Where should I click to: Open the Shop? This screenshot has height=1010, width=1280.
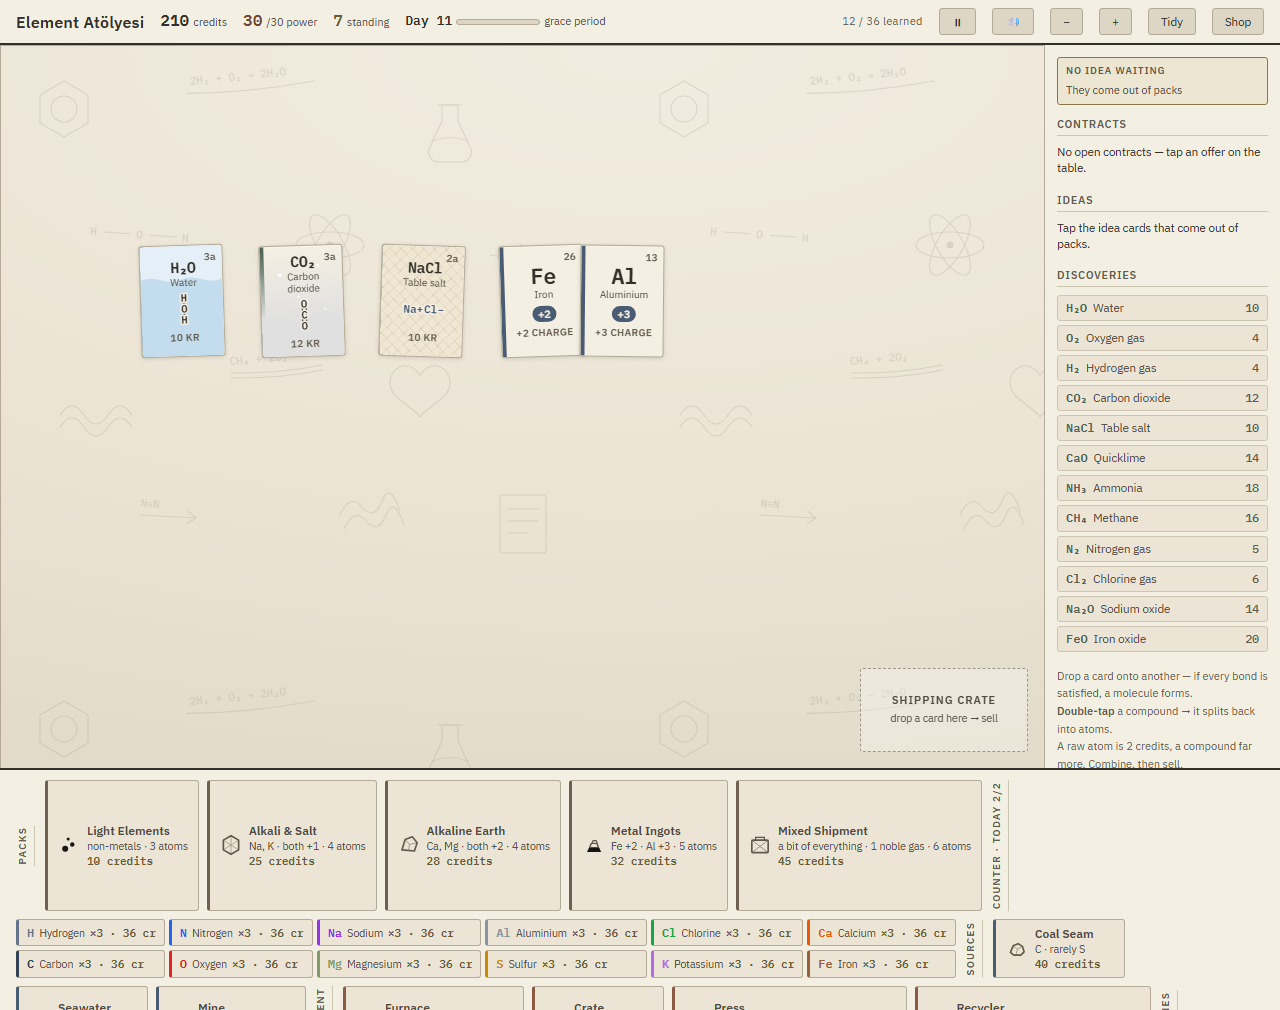(x=1238, y=22)
